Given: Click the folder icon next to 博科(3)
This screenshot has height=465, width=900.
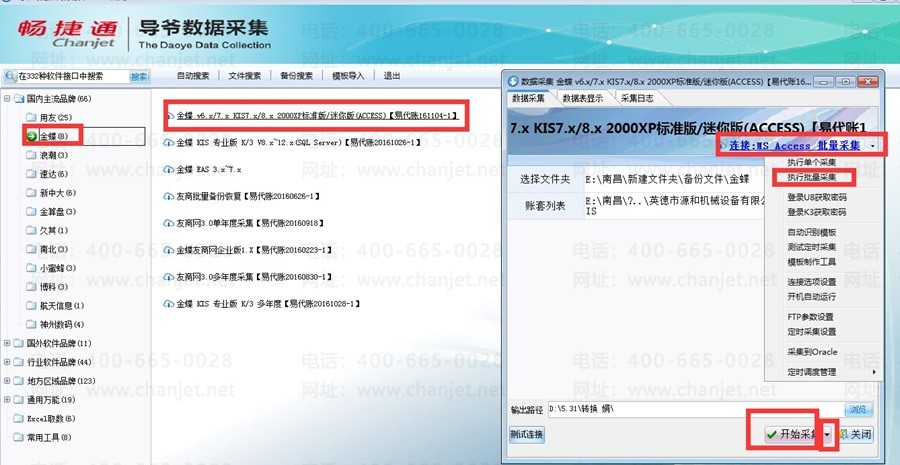Looking at the screenshot, I should 31,286.
